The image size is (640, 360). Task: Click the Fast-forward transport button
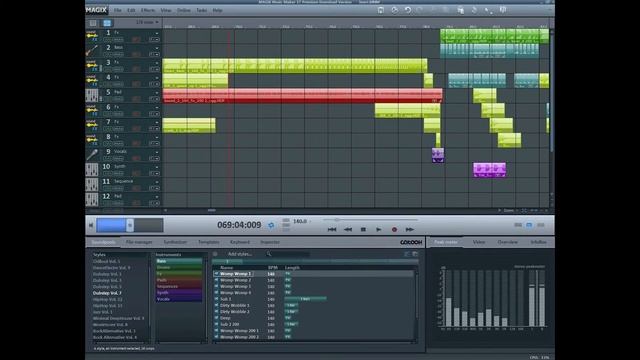[410, 229]
